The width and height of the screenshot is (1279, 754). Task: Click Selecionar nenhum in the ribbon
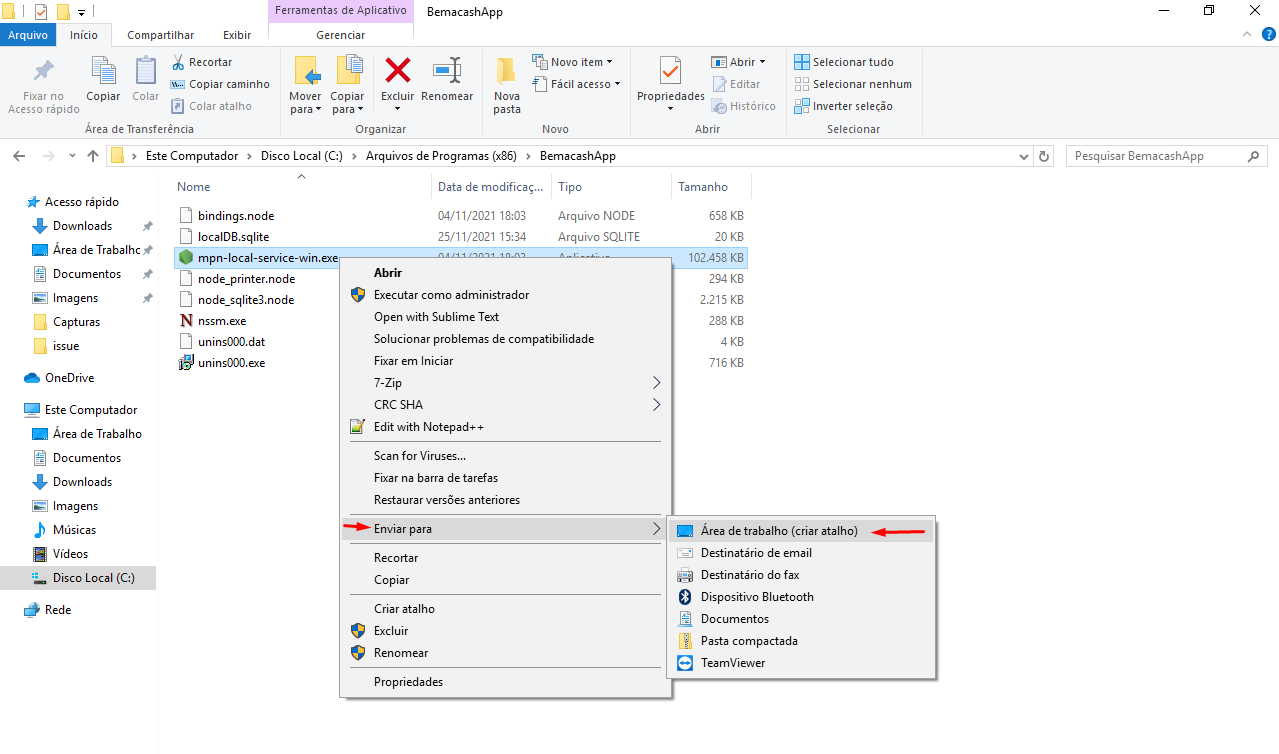(853, 84)
